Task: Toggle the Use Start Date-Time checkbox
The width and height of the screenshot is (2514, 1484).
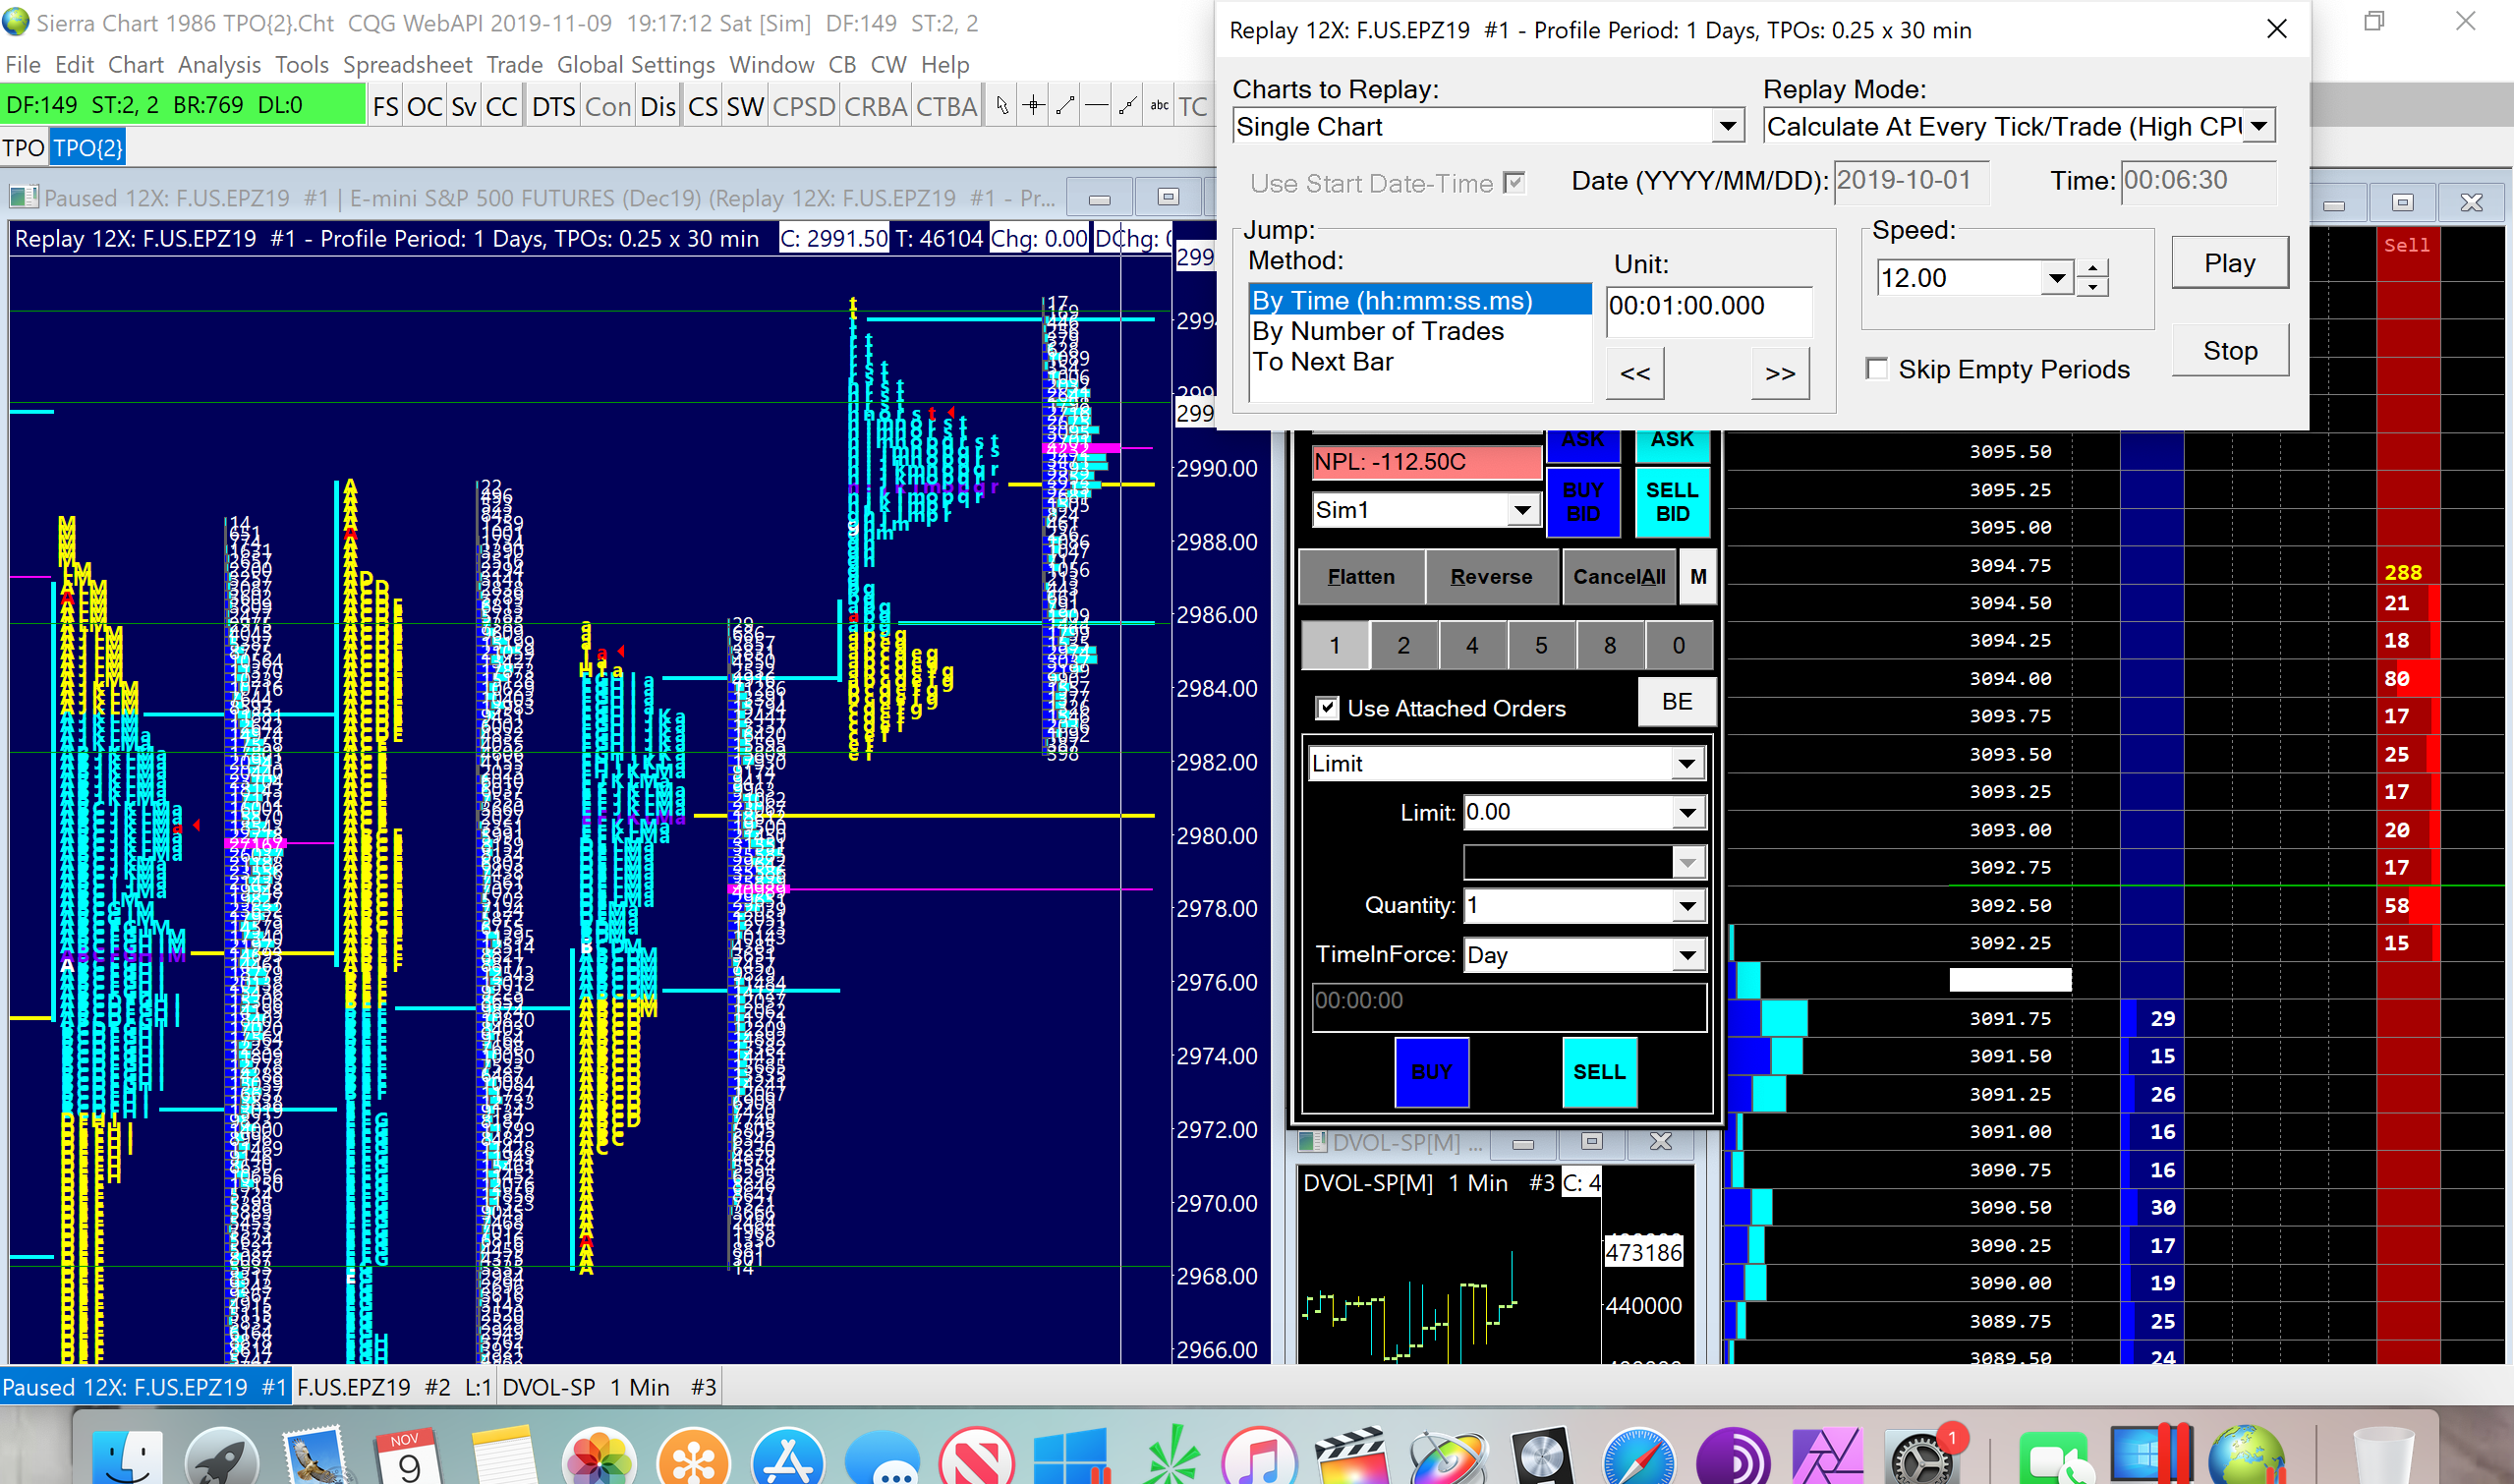Action: [x=1515, y=183]
